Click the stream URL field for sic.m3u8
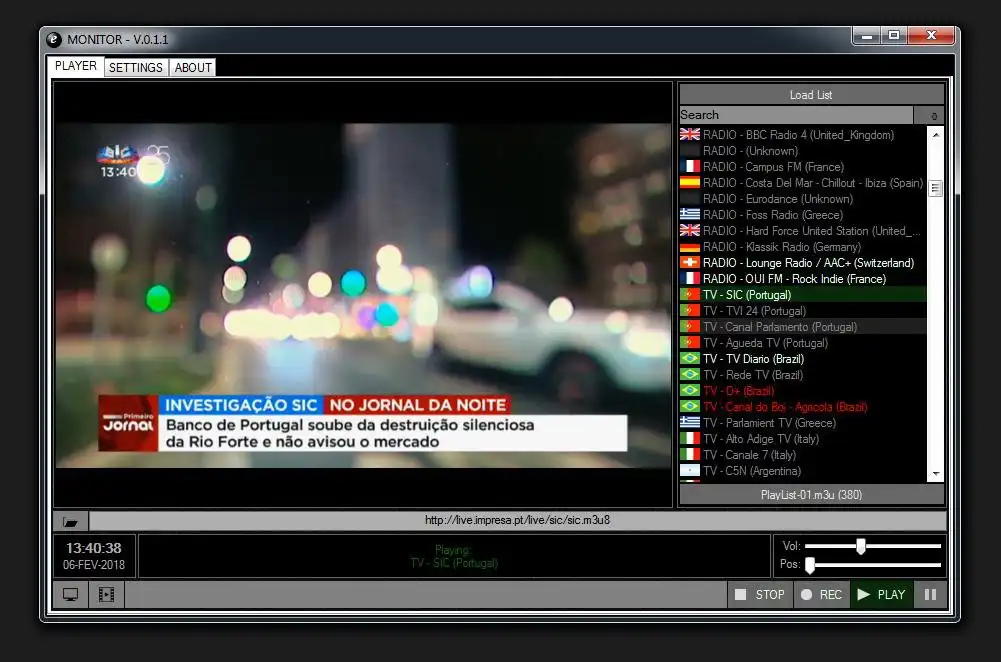 pos(518,520)
